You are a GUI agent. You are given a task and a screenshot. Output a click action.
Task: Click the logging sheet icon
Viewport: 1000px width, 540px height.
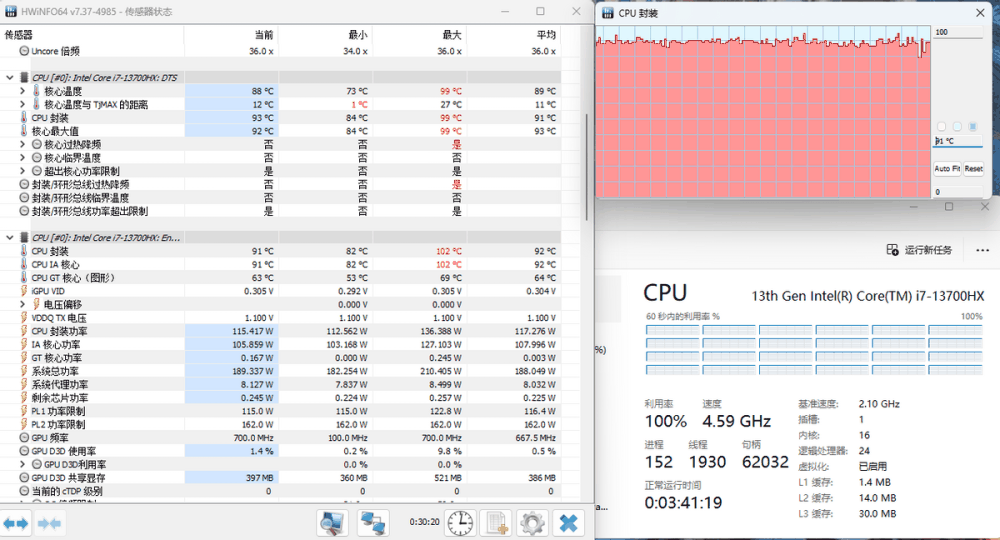pos(495,523)
